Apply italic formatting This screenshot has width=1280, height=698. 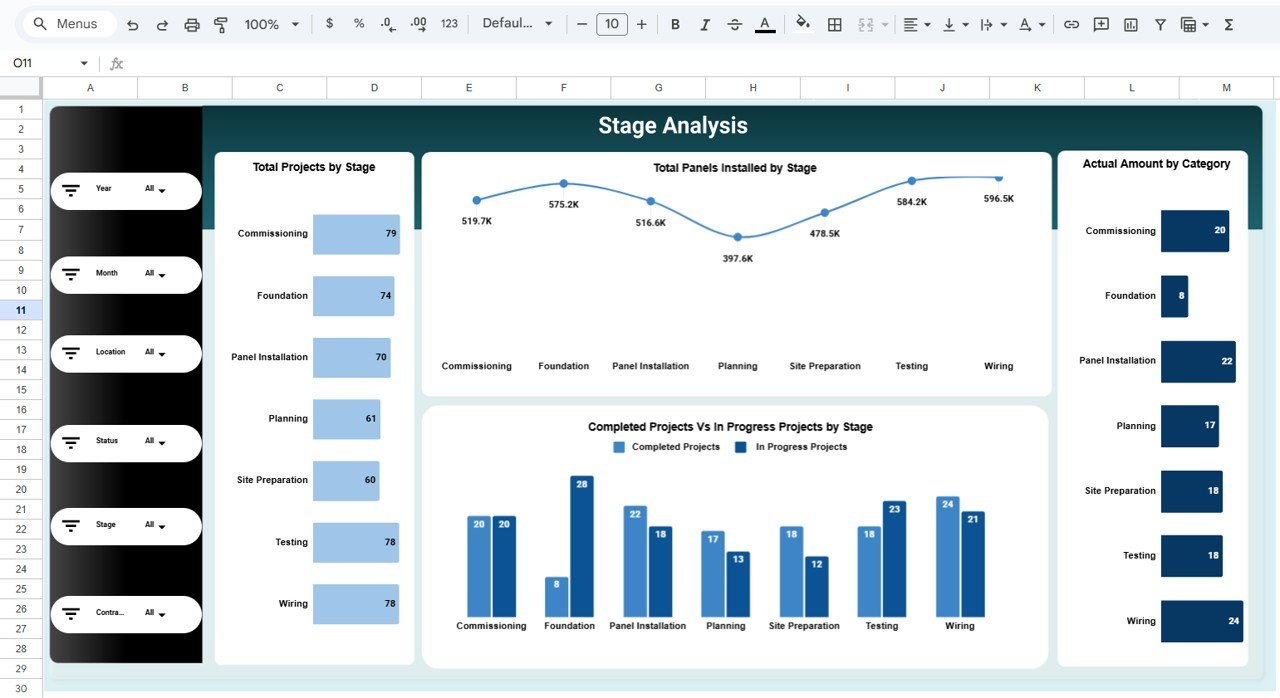click(705, 23)
